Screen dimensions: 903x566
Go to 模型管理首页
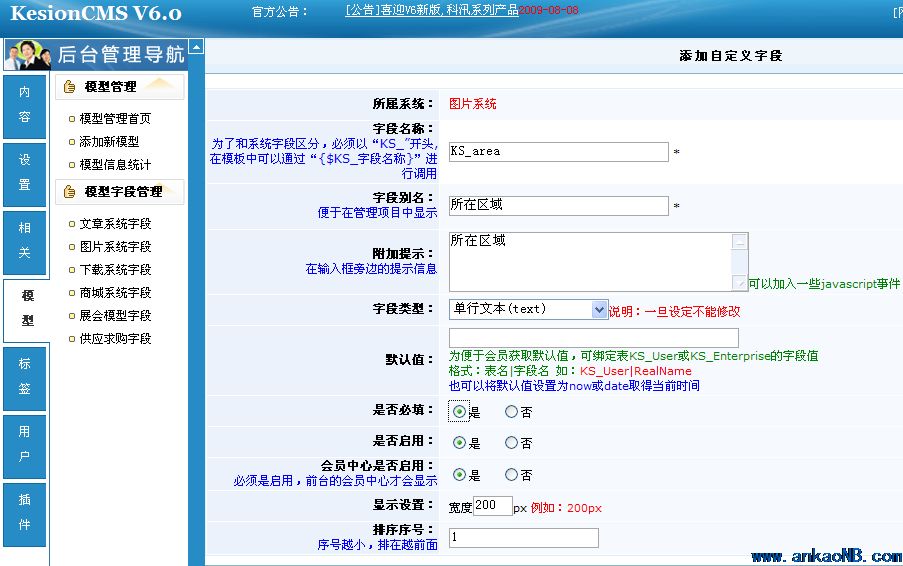pyautogui.click(x=115, y=119)
